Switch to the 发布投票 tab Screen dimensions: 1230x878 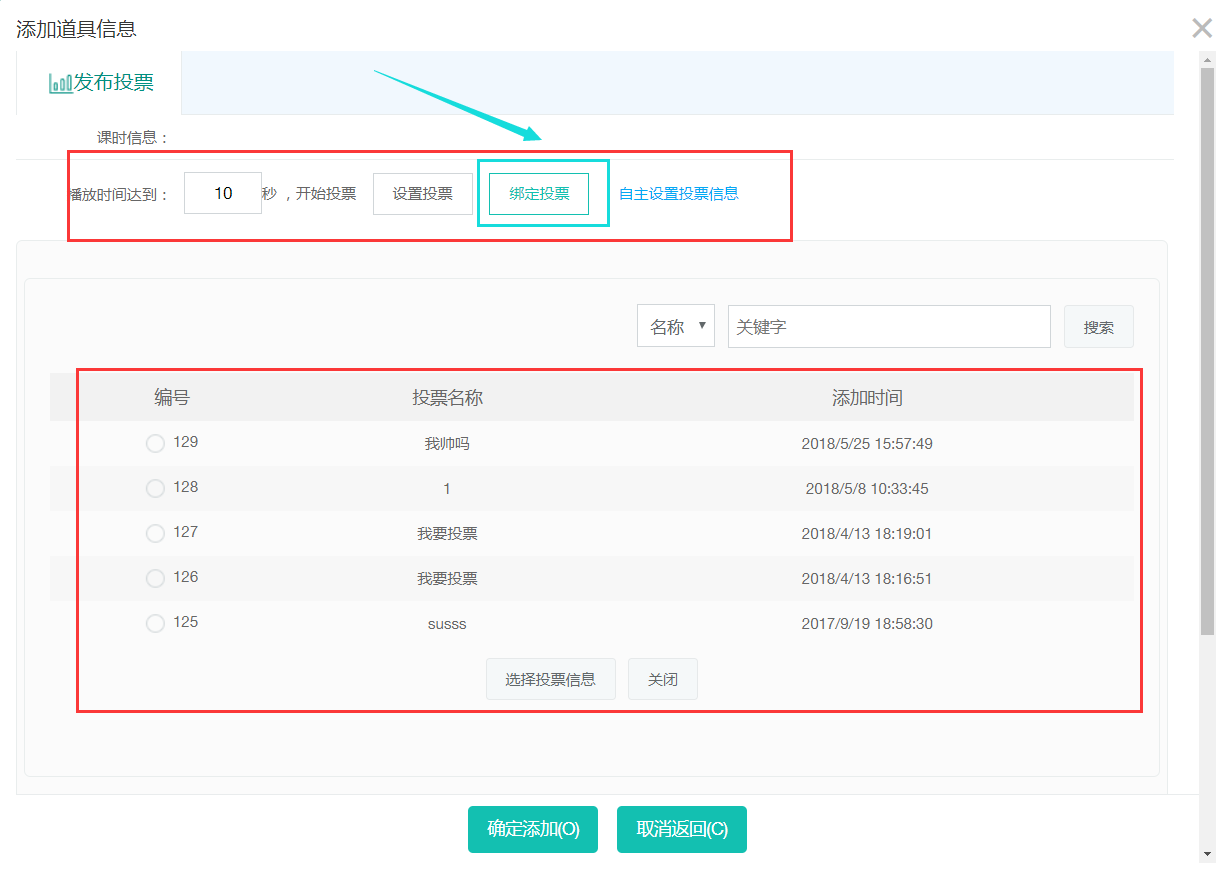tap(100, 83)
